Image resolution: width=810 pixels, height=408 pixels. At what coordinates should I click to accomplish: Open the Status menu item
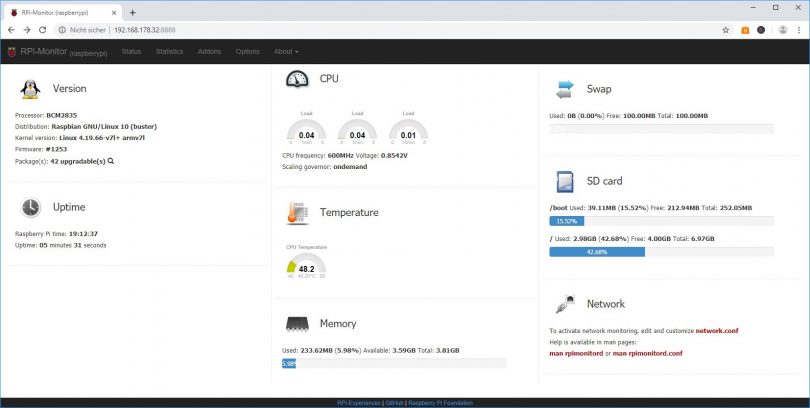pos(131,52)
